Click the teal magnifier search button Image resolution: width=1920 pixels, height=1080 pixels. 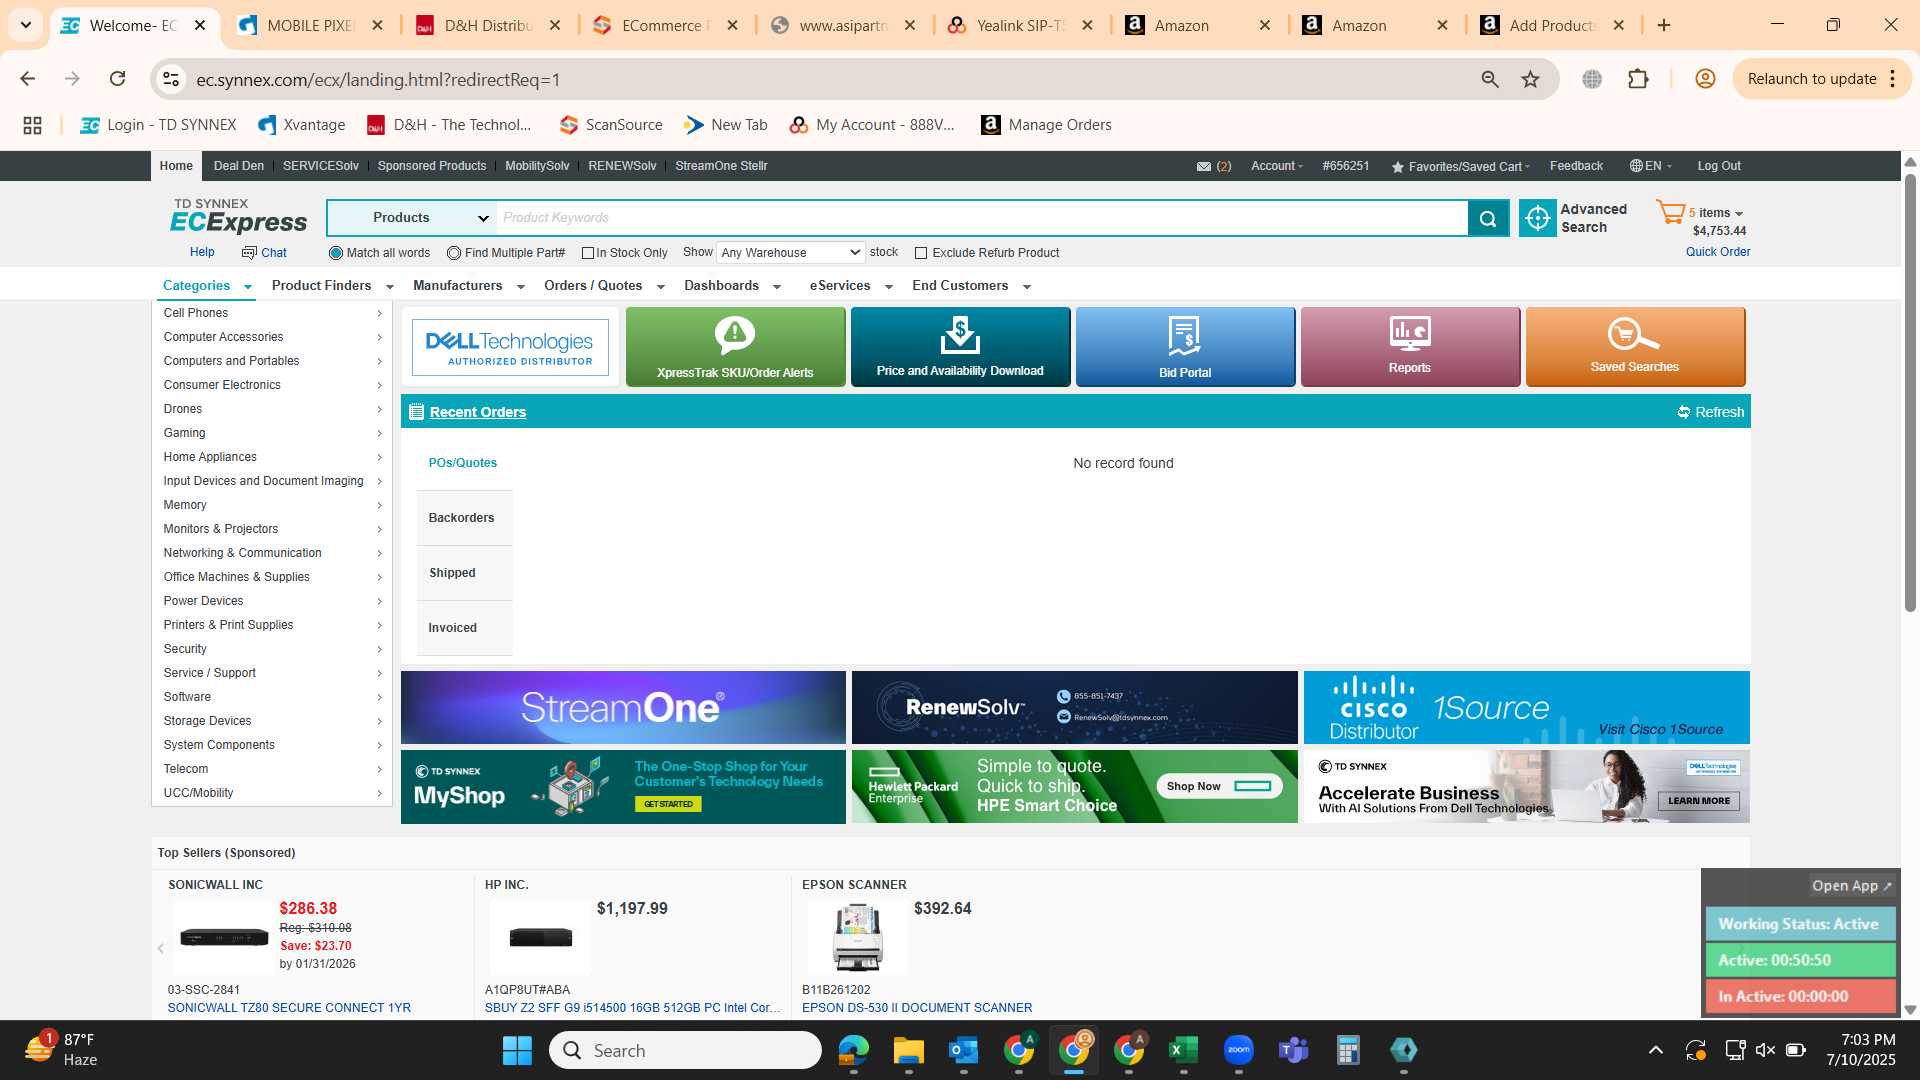point(1488,218)
